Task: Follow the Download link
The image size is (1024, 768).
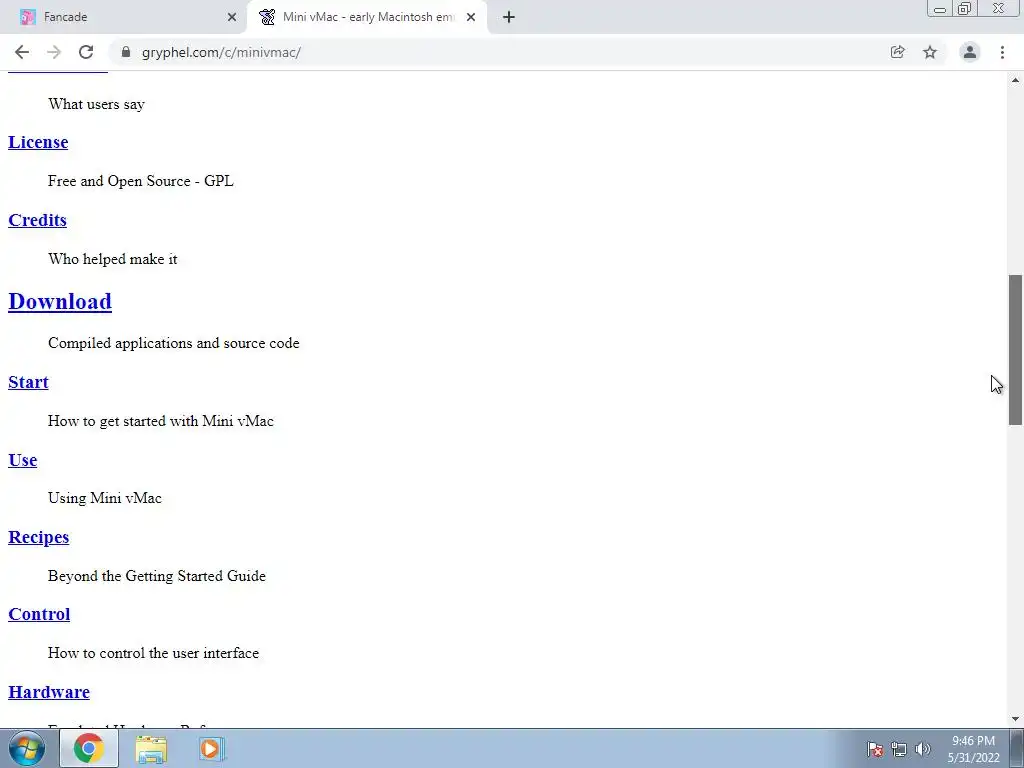Action: pyautogui.click(x=59, y=302)
